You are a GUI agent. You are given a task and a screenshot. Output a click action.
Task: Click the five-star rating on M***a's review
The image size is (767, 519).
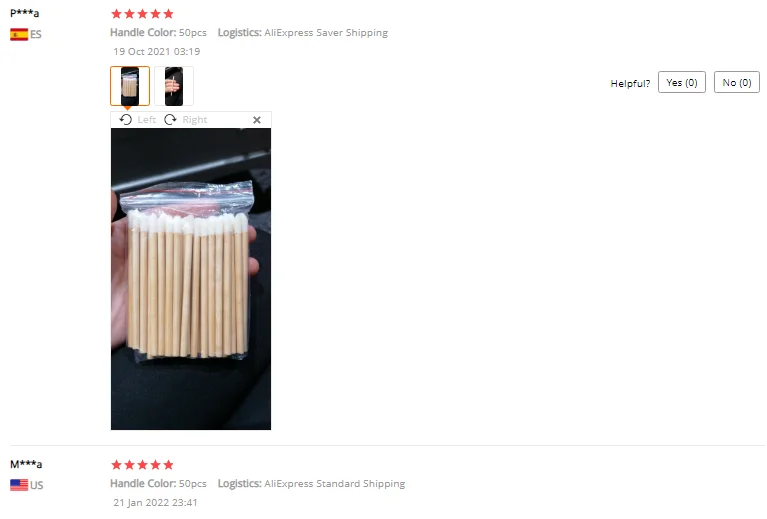[142, 464]
